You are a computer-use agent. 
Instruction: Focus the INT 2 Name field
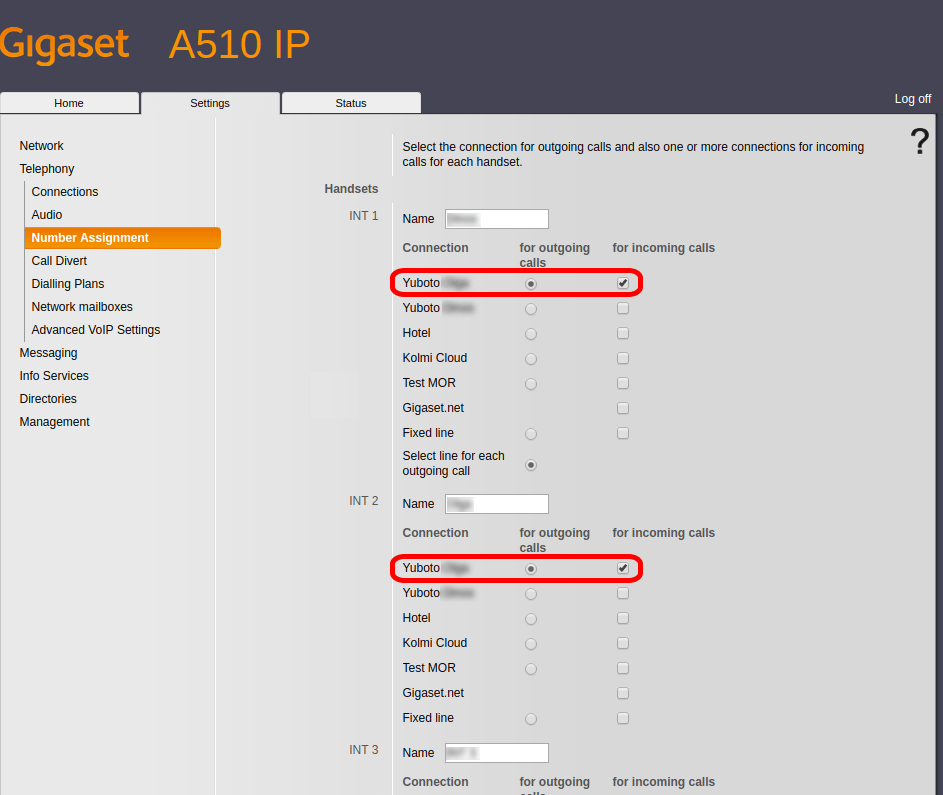[497, 504]
